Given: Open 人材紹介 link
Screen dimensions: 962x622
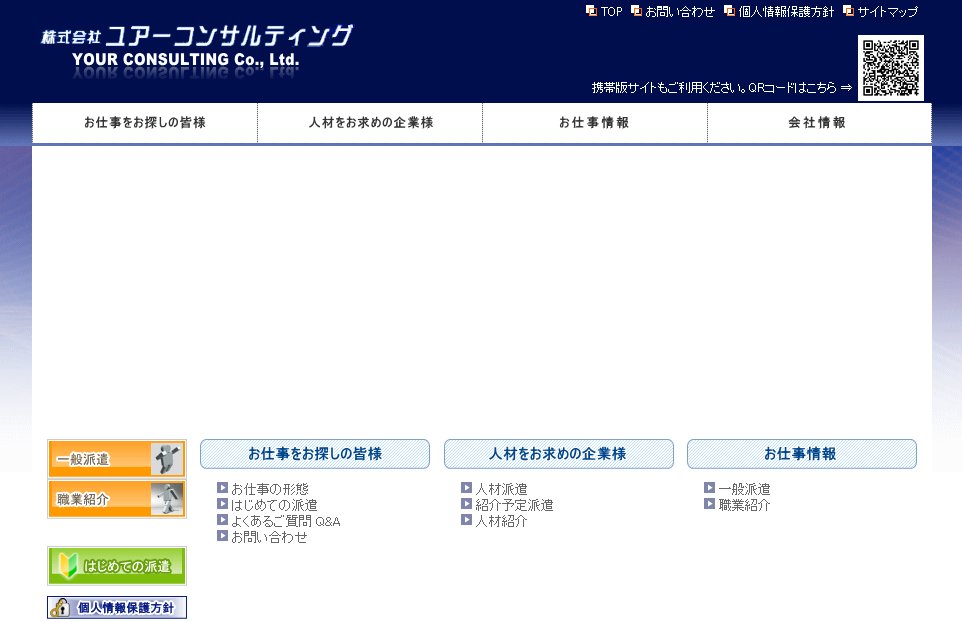Looking at the screenshot, I should coord(500,521).
